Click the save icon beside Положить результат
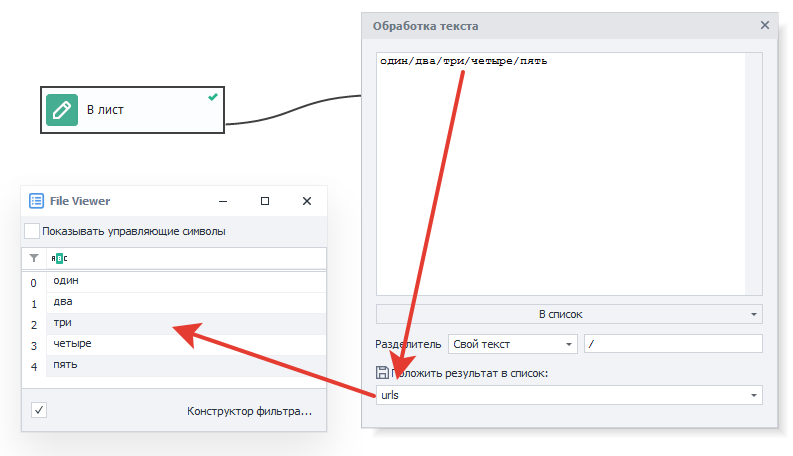This screenshot has width=793, height=456. (382, 373)
